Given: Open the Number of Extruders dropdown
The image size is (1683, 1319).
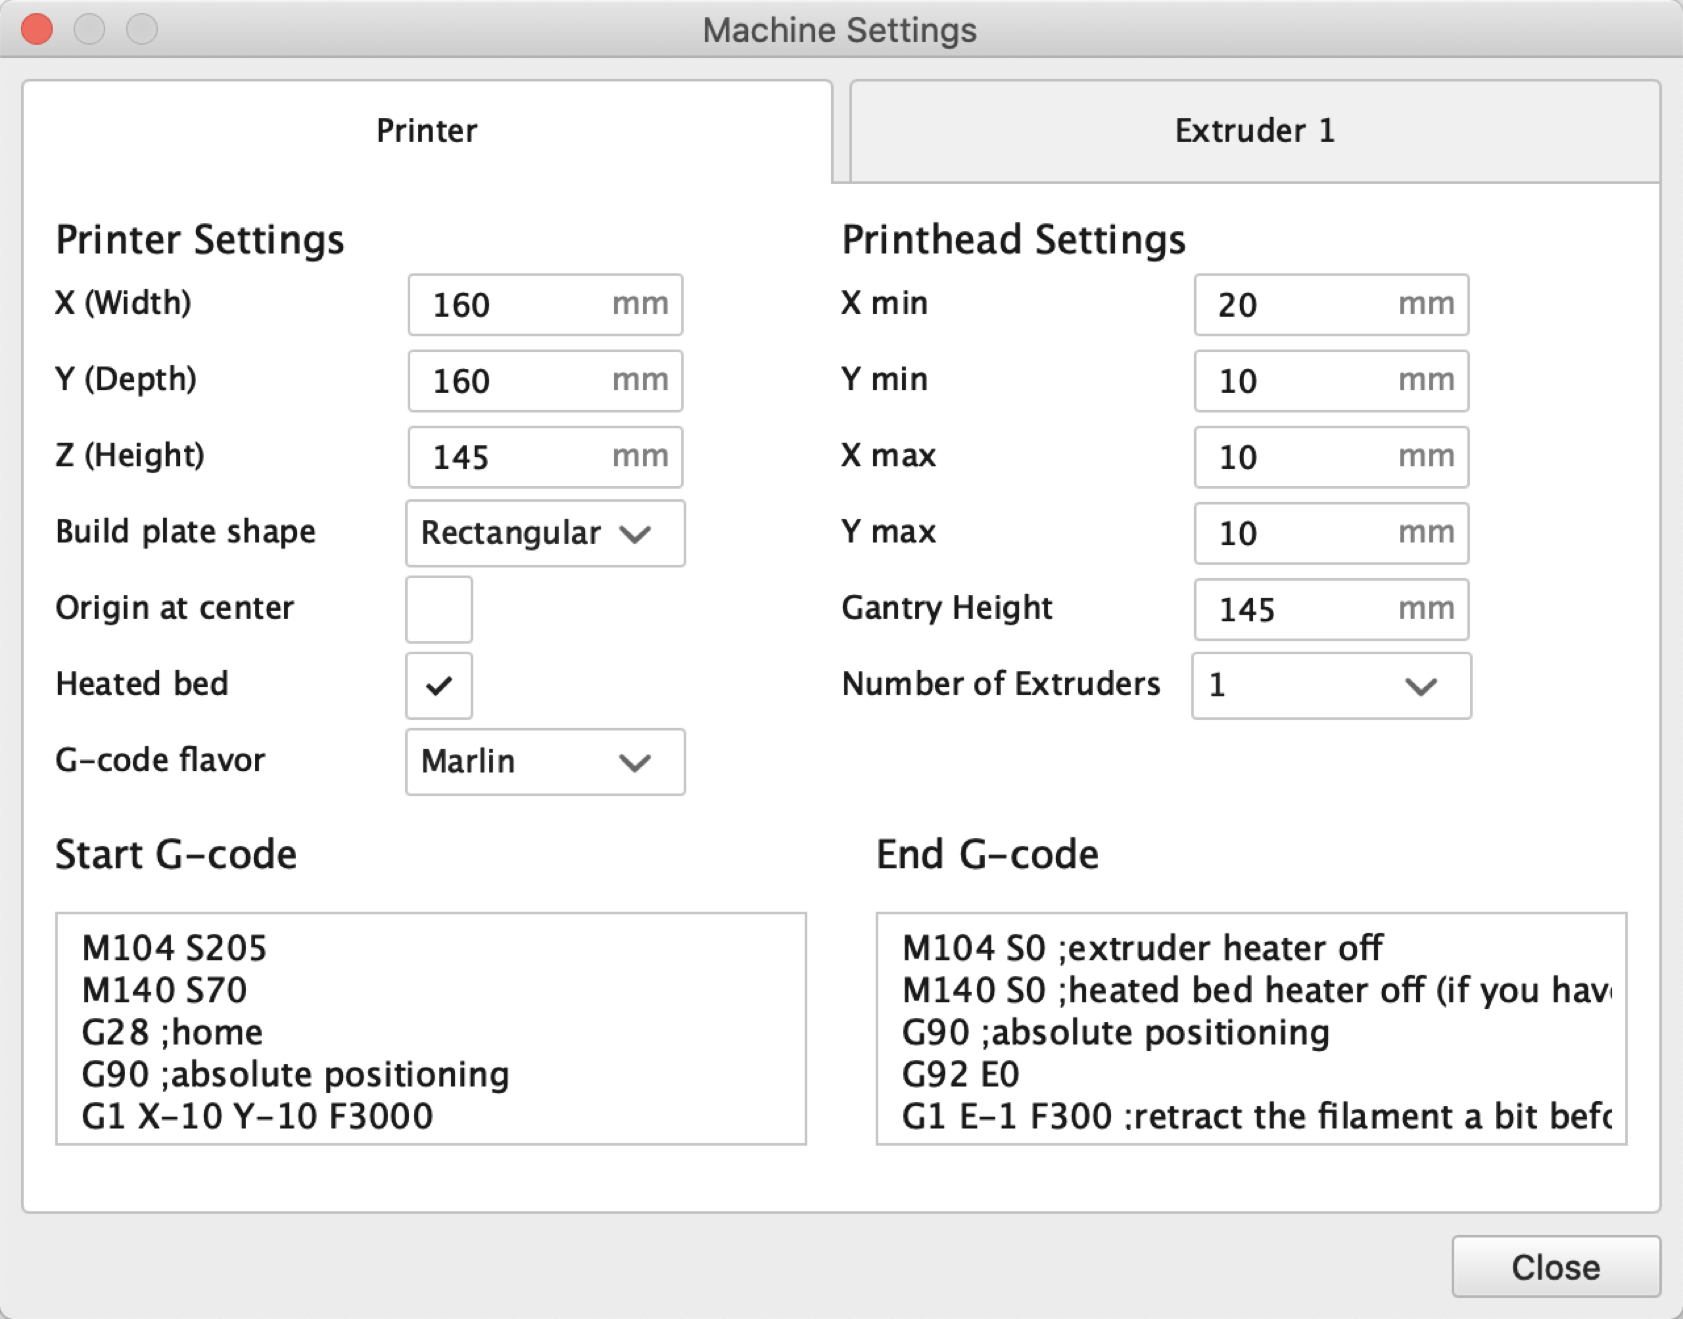Looking at the screenshot, I should pos(1331,685).
